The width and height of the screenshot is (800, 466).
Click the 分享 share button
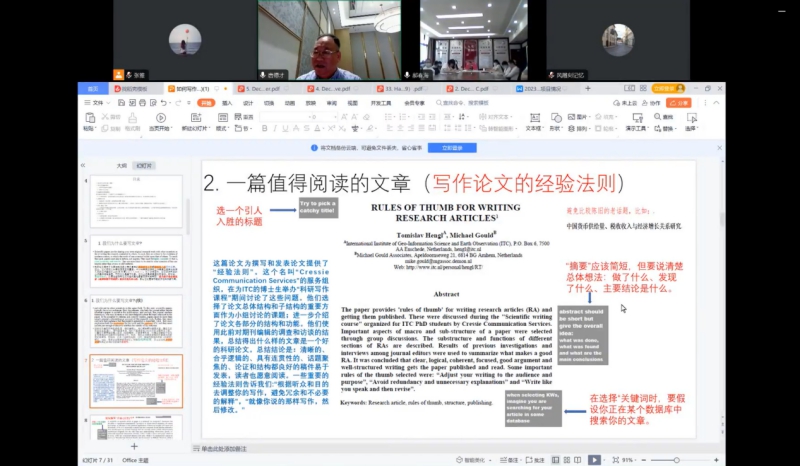point(678,102)
